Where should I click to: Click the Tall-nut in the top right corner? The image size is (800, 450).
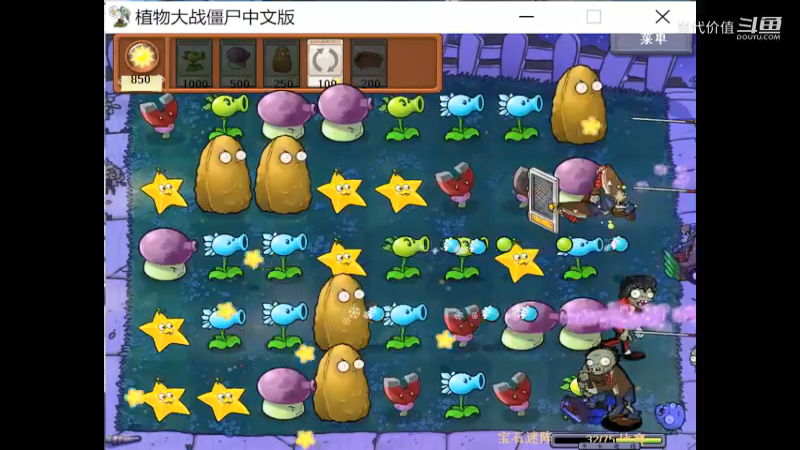[579, 104]
